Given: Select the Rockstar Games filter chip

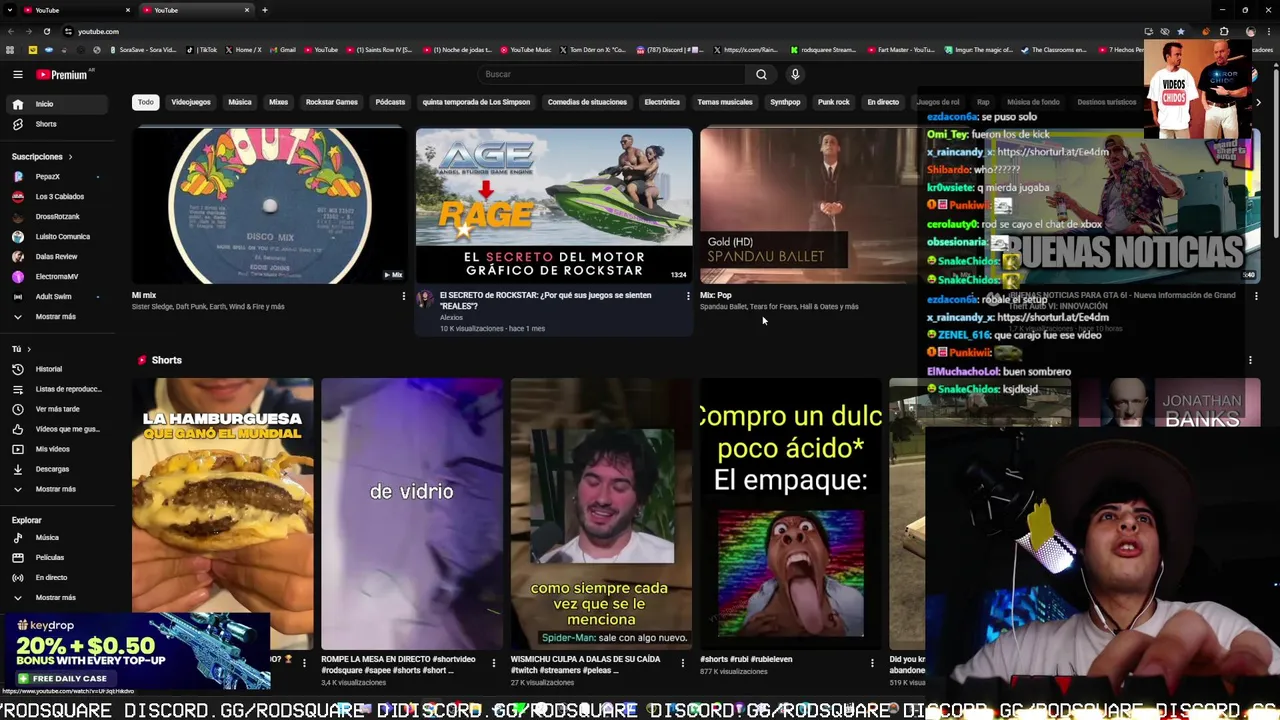Looking at the screenshot, I should tap(331, 102).
